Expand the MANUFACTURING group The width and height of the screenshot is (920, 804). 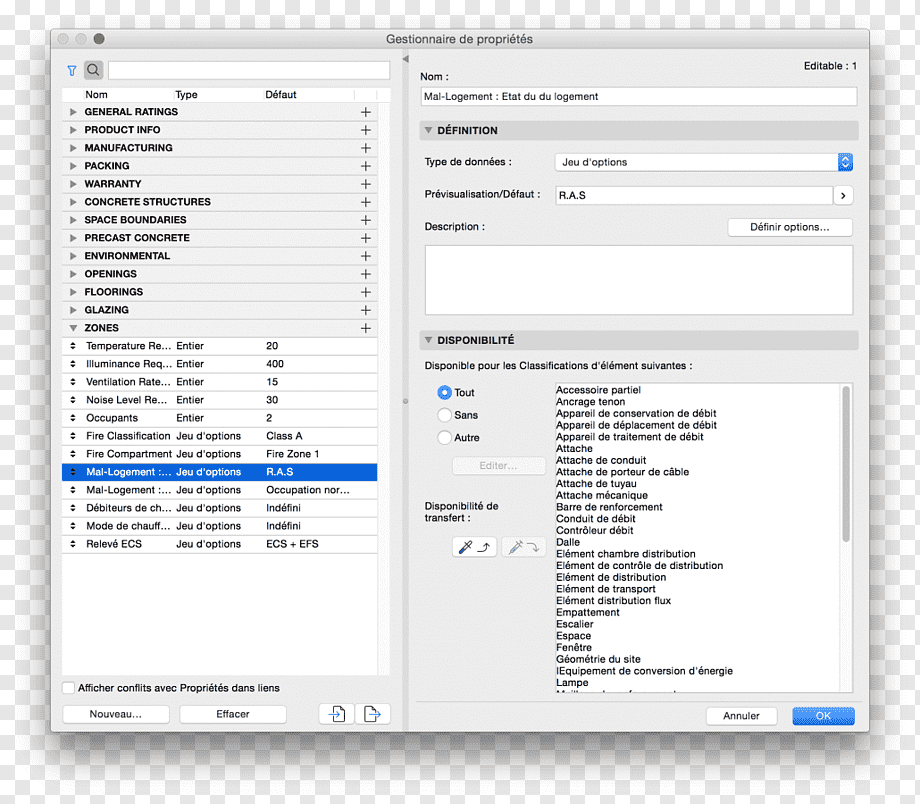(x=73, y=148)
